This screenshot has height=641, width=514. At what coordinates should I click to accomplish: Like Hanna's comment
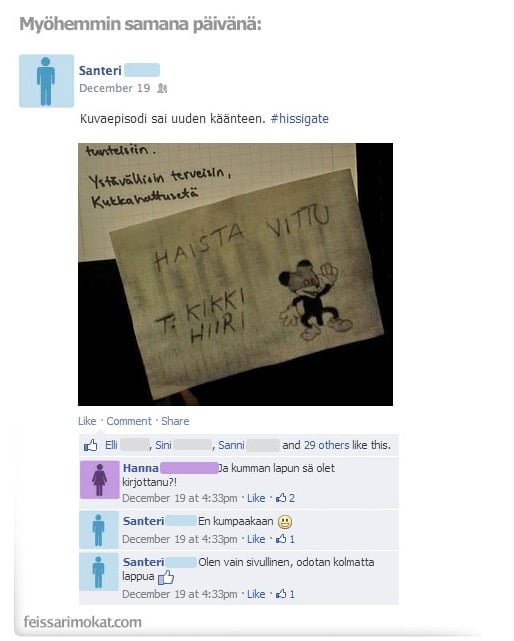tap(256, 498)
